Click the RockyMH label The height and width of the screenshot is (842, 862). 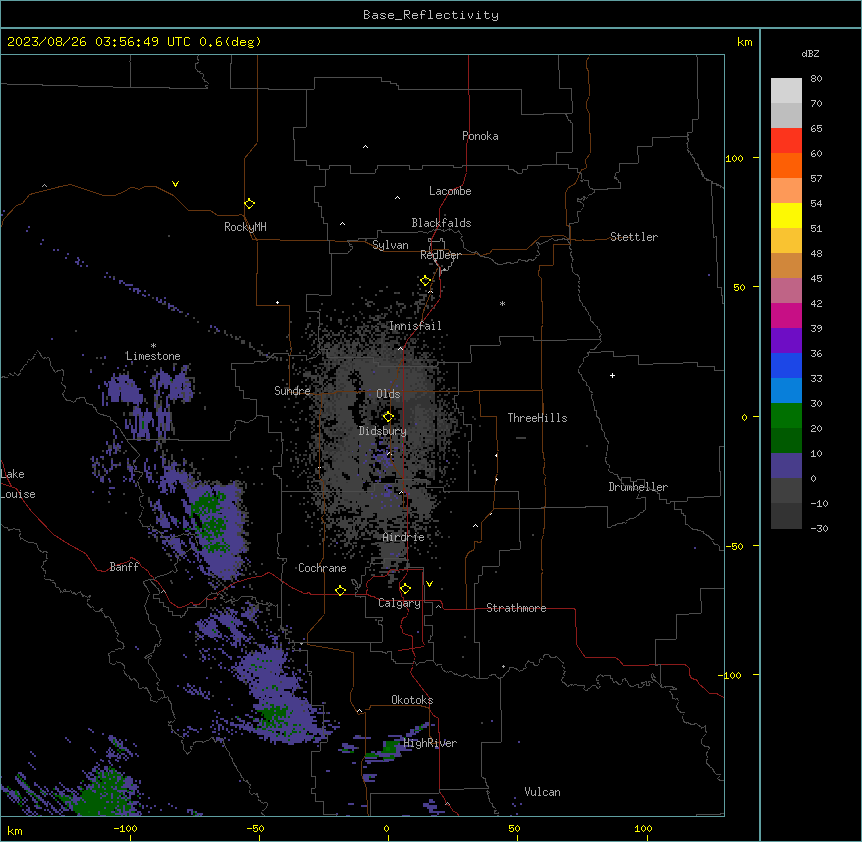(245, 227)
